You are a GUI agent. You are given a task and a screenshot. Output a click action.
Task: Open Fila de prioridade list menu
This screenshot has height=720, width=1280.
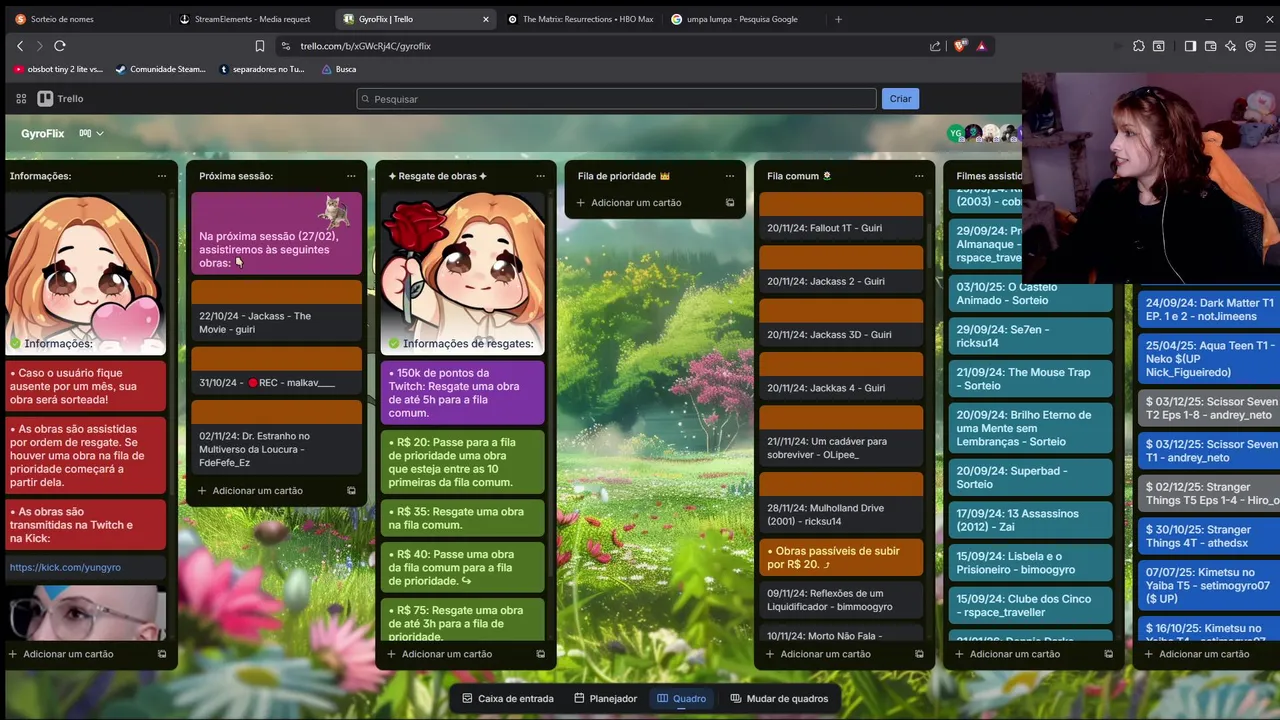730,176
